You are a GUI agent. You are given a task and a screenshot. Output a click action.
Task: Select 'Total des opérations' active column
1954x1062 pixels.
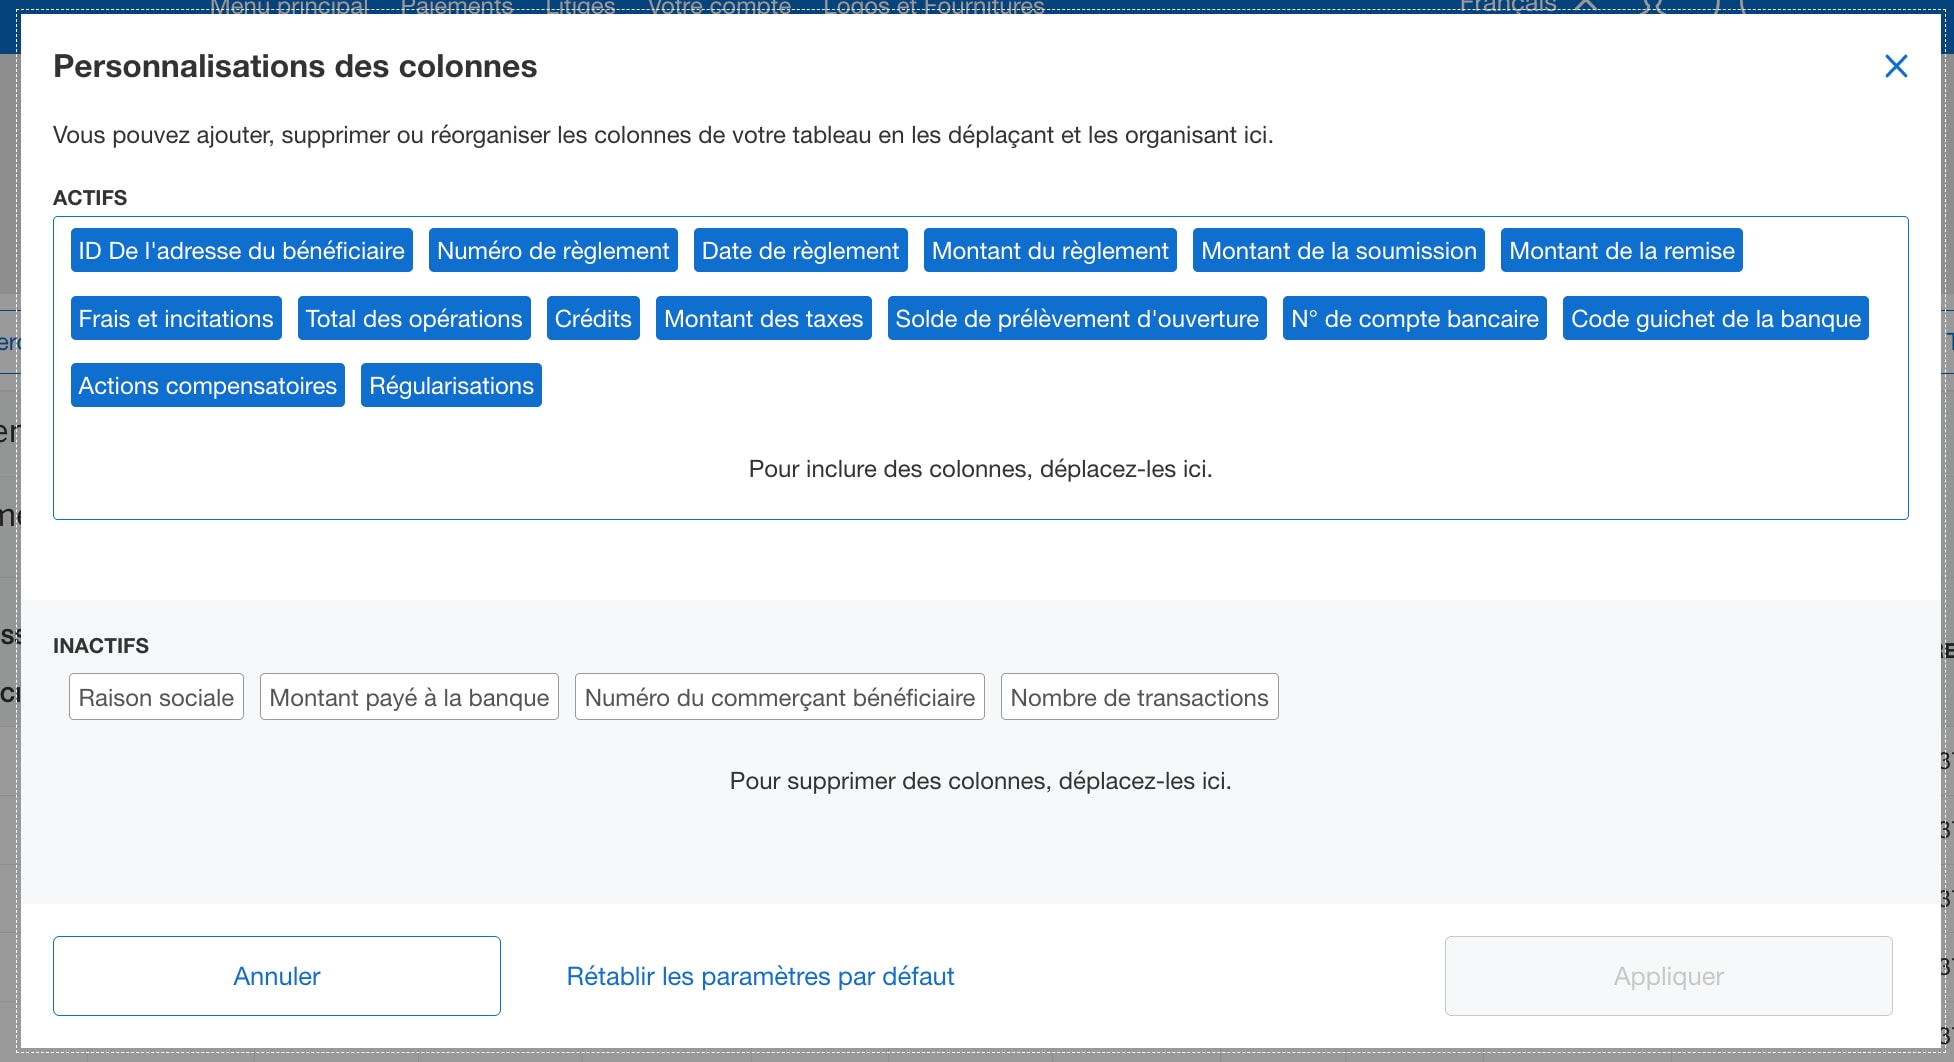tap(414, 319)
